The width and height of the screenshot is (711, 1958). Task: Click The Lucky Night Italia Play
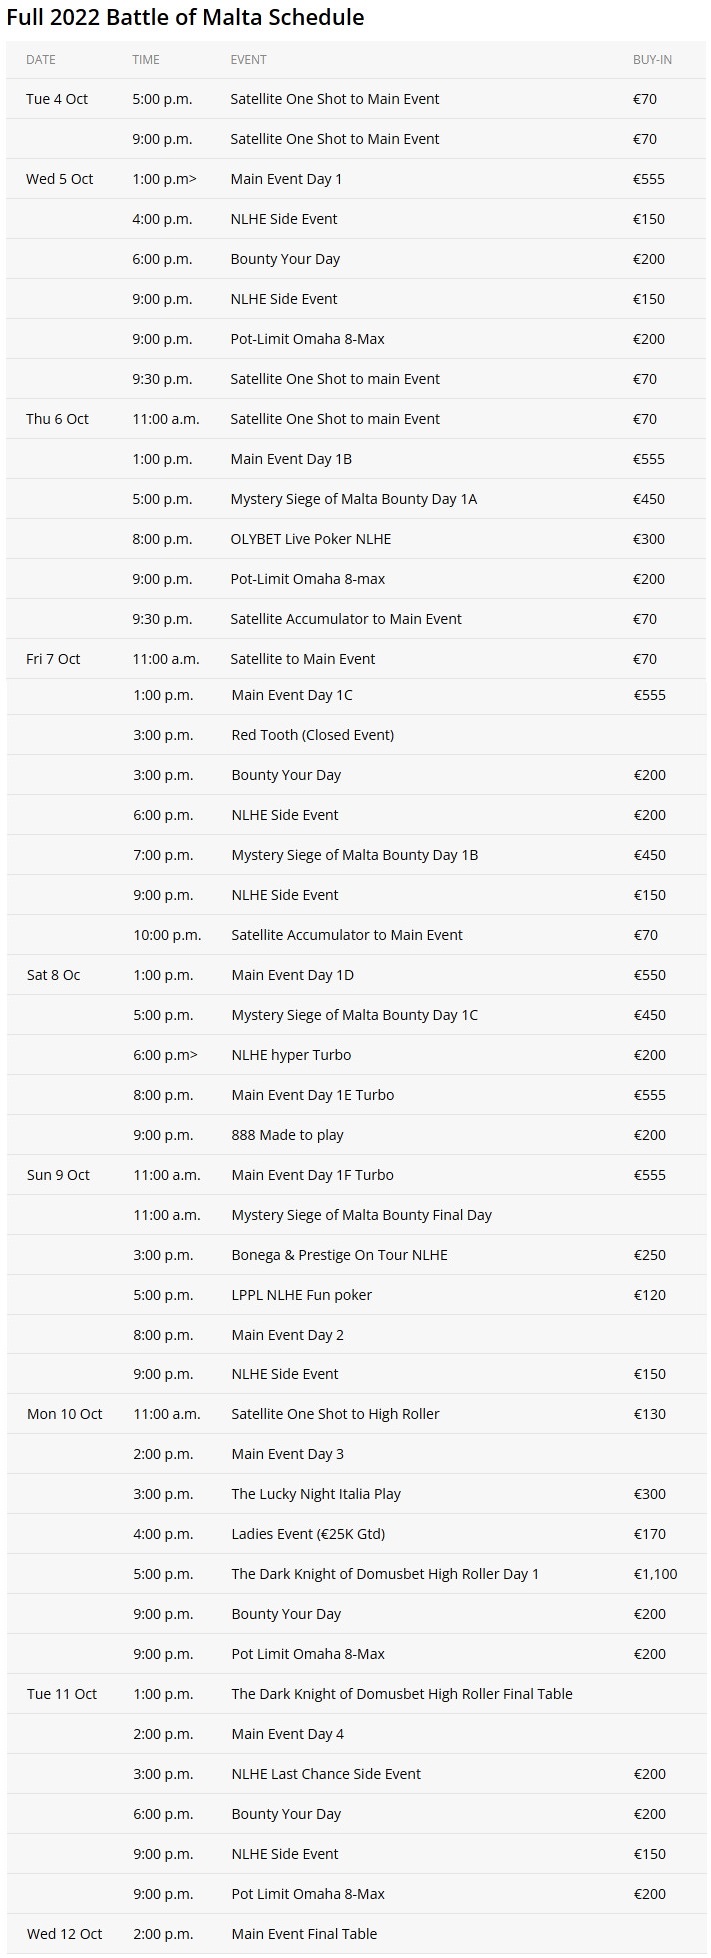point(316,1494)
